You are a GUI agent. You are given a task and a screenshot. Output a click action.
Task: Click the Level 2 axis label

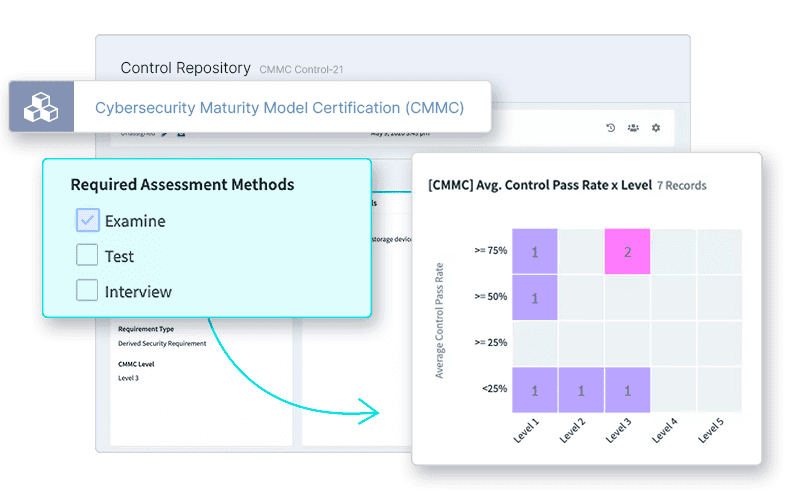point(572,431)
